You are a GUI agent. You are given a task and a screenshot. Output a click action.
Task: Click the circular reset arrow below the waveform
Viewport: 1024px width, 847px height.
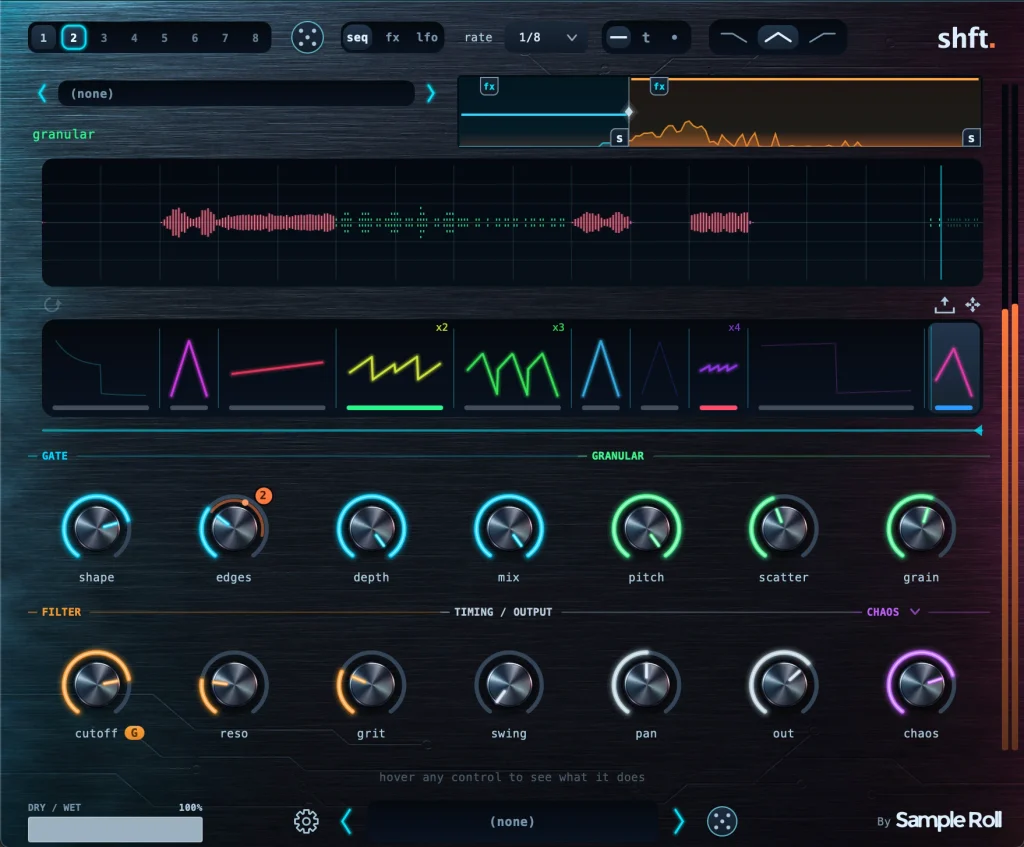[x=52, y=304]
